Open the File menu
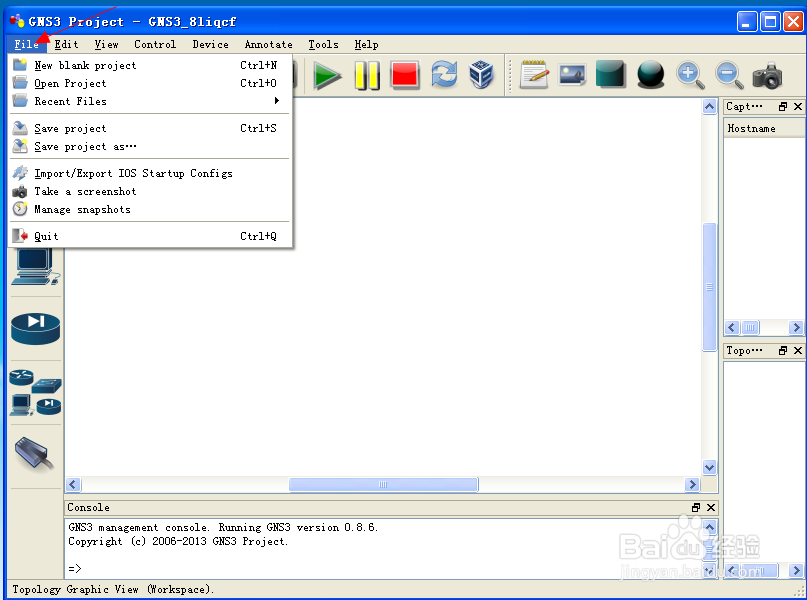Screen dimensions: 807x600 click(x=27, y=45)
